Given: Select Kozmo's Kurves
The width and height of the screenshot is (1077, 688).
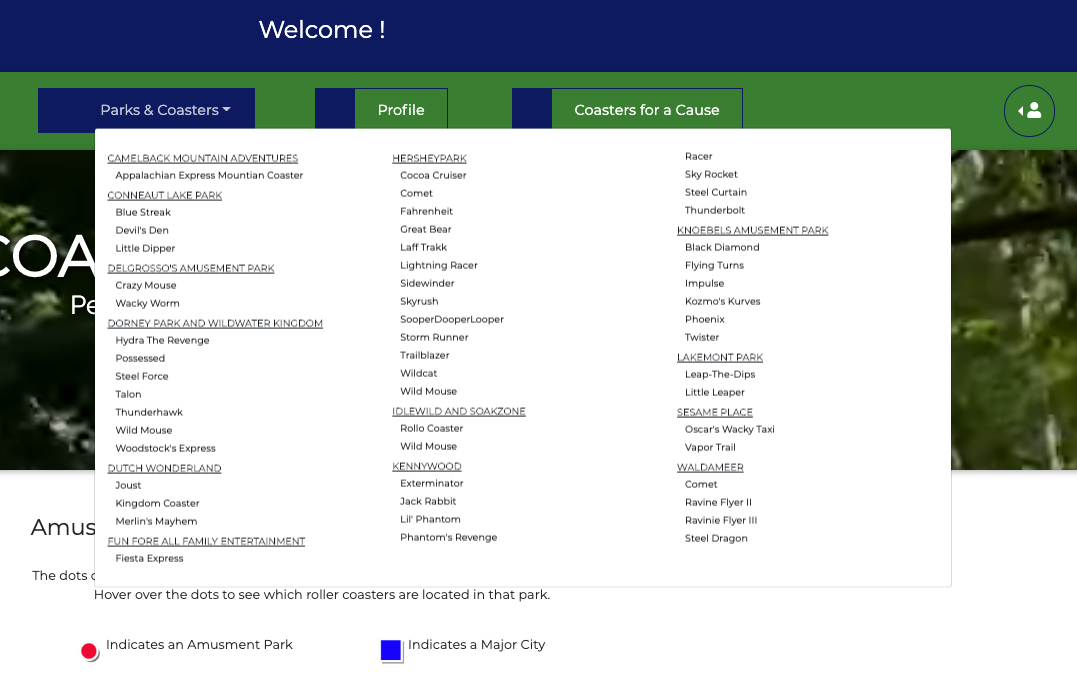Looking at the screenshot, I should (723, 301).
